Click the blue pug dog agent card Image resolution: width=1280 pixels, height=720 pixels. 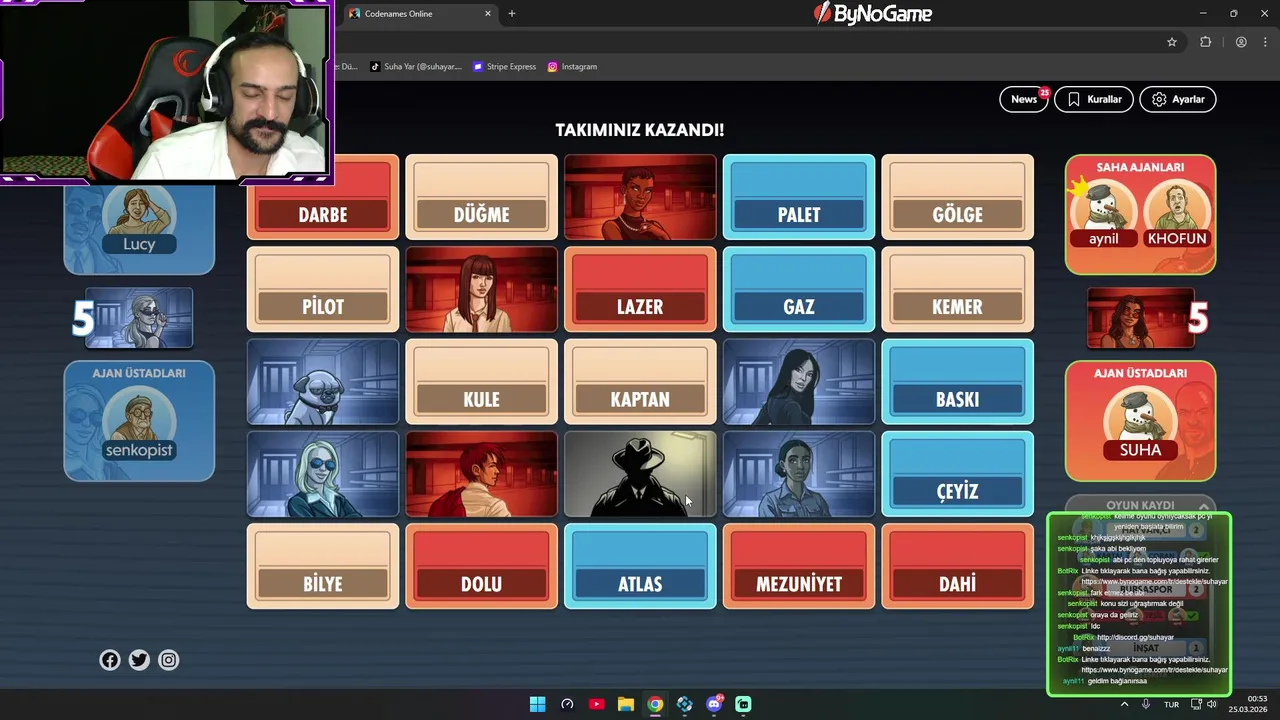(323, 382)
